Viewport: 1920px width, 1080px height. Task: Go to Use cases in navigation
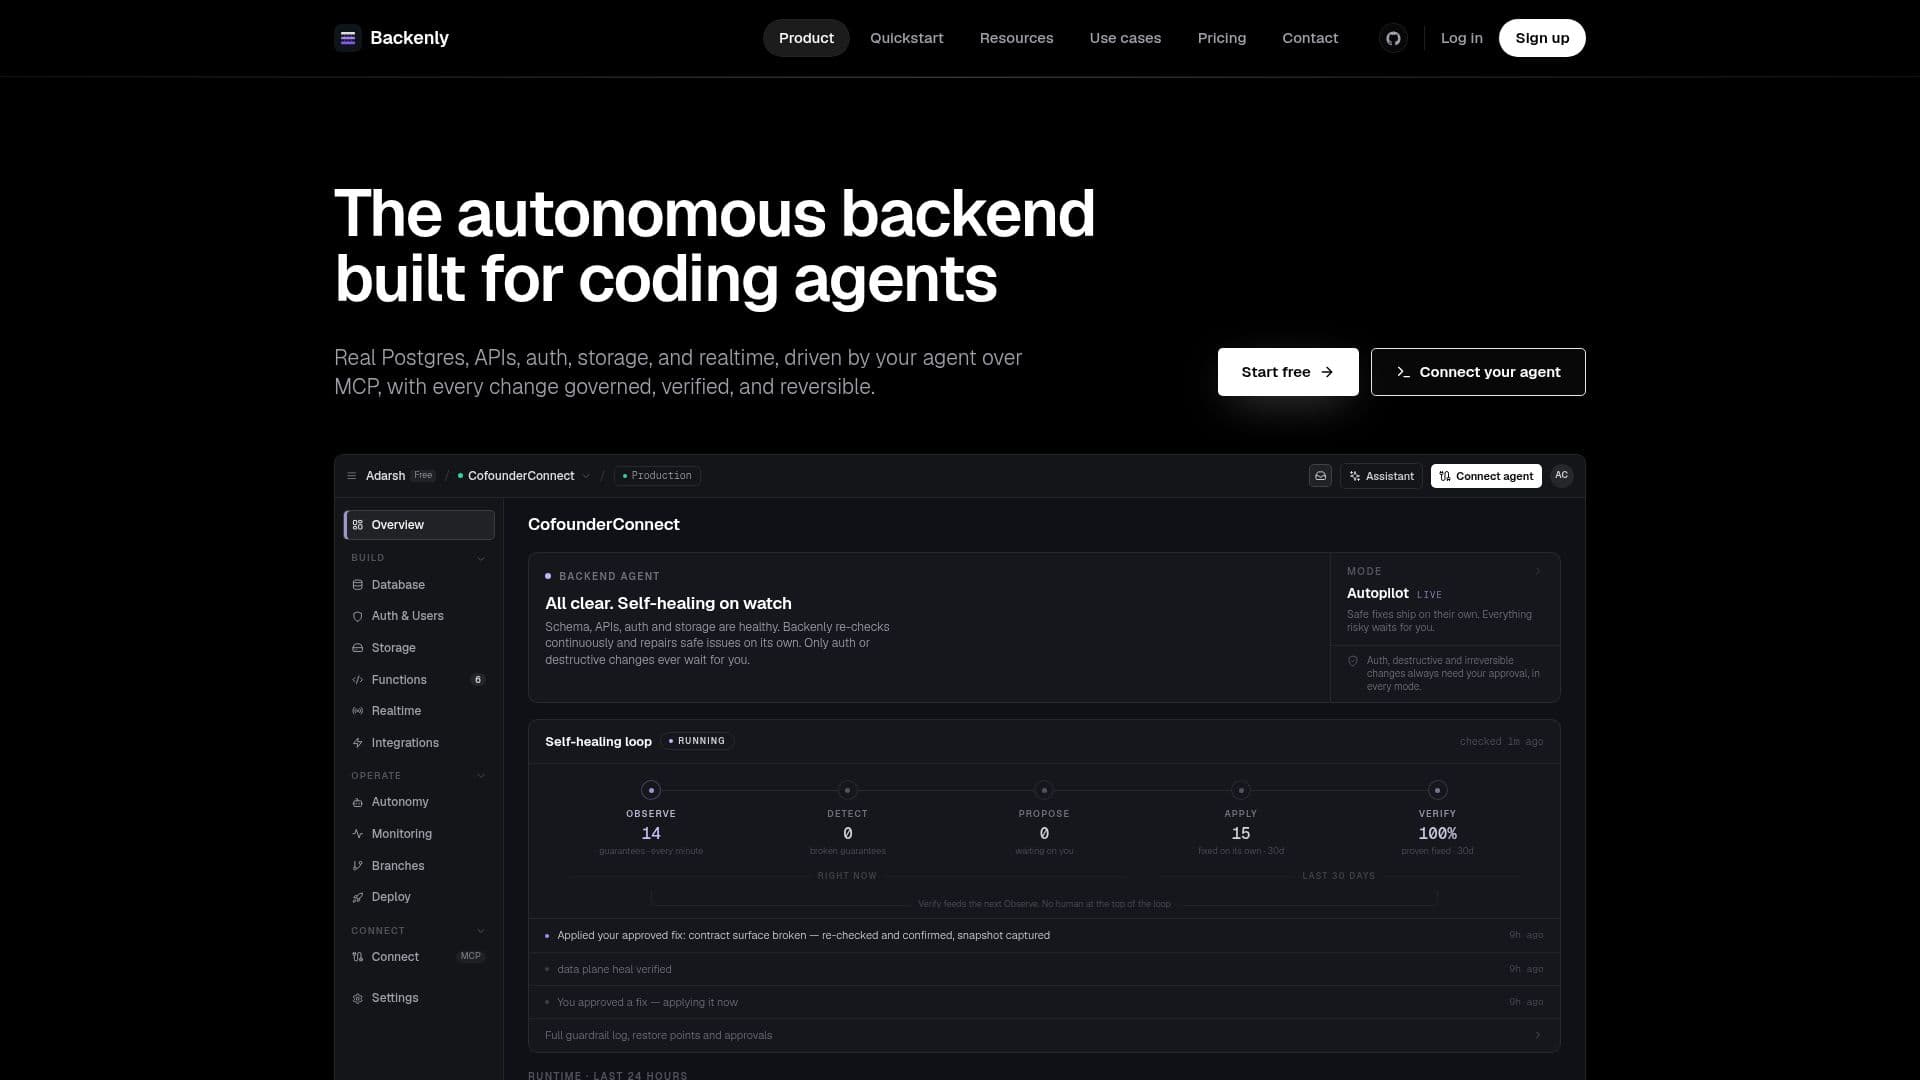(x=1125, y=38)
